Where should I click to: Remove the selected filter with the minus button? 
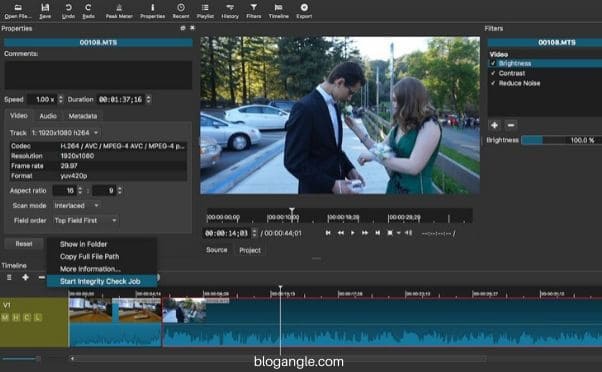(511, 125)
